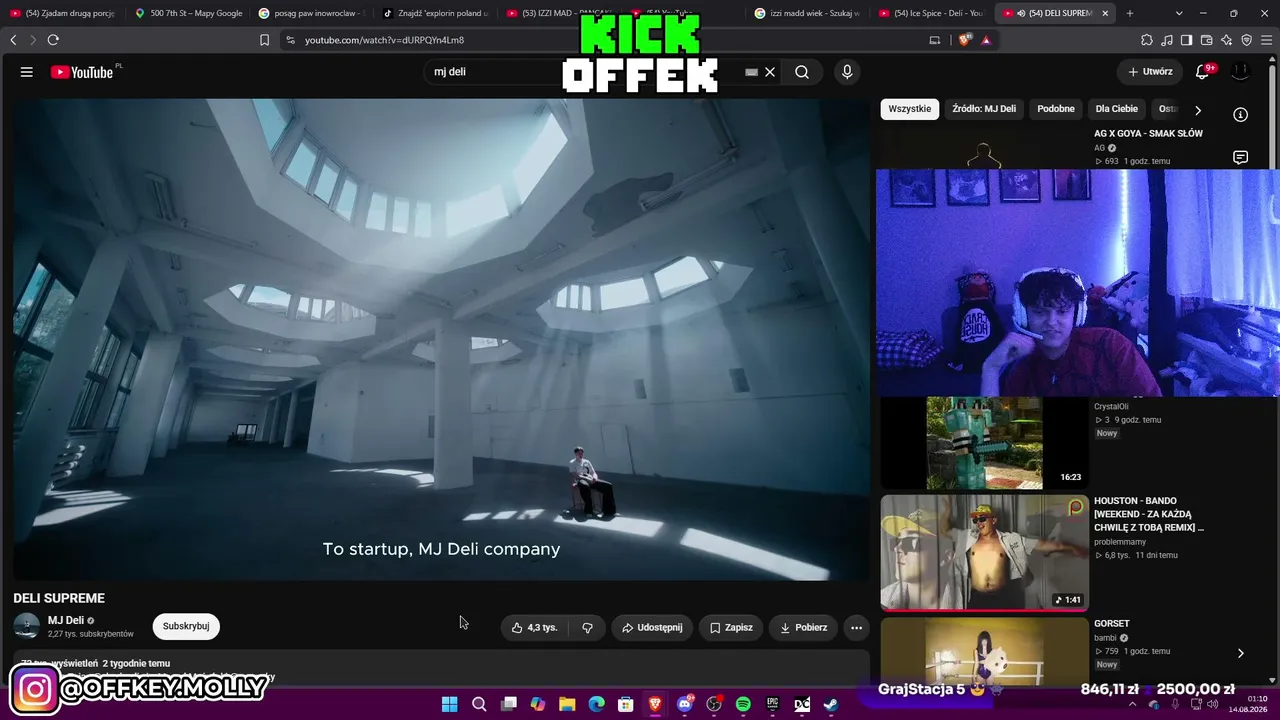Open the YouTube hamburger guide menu
The width and height of the screenshot is (1280, 720).
pos(27,72)
